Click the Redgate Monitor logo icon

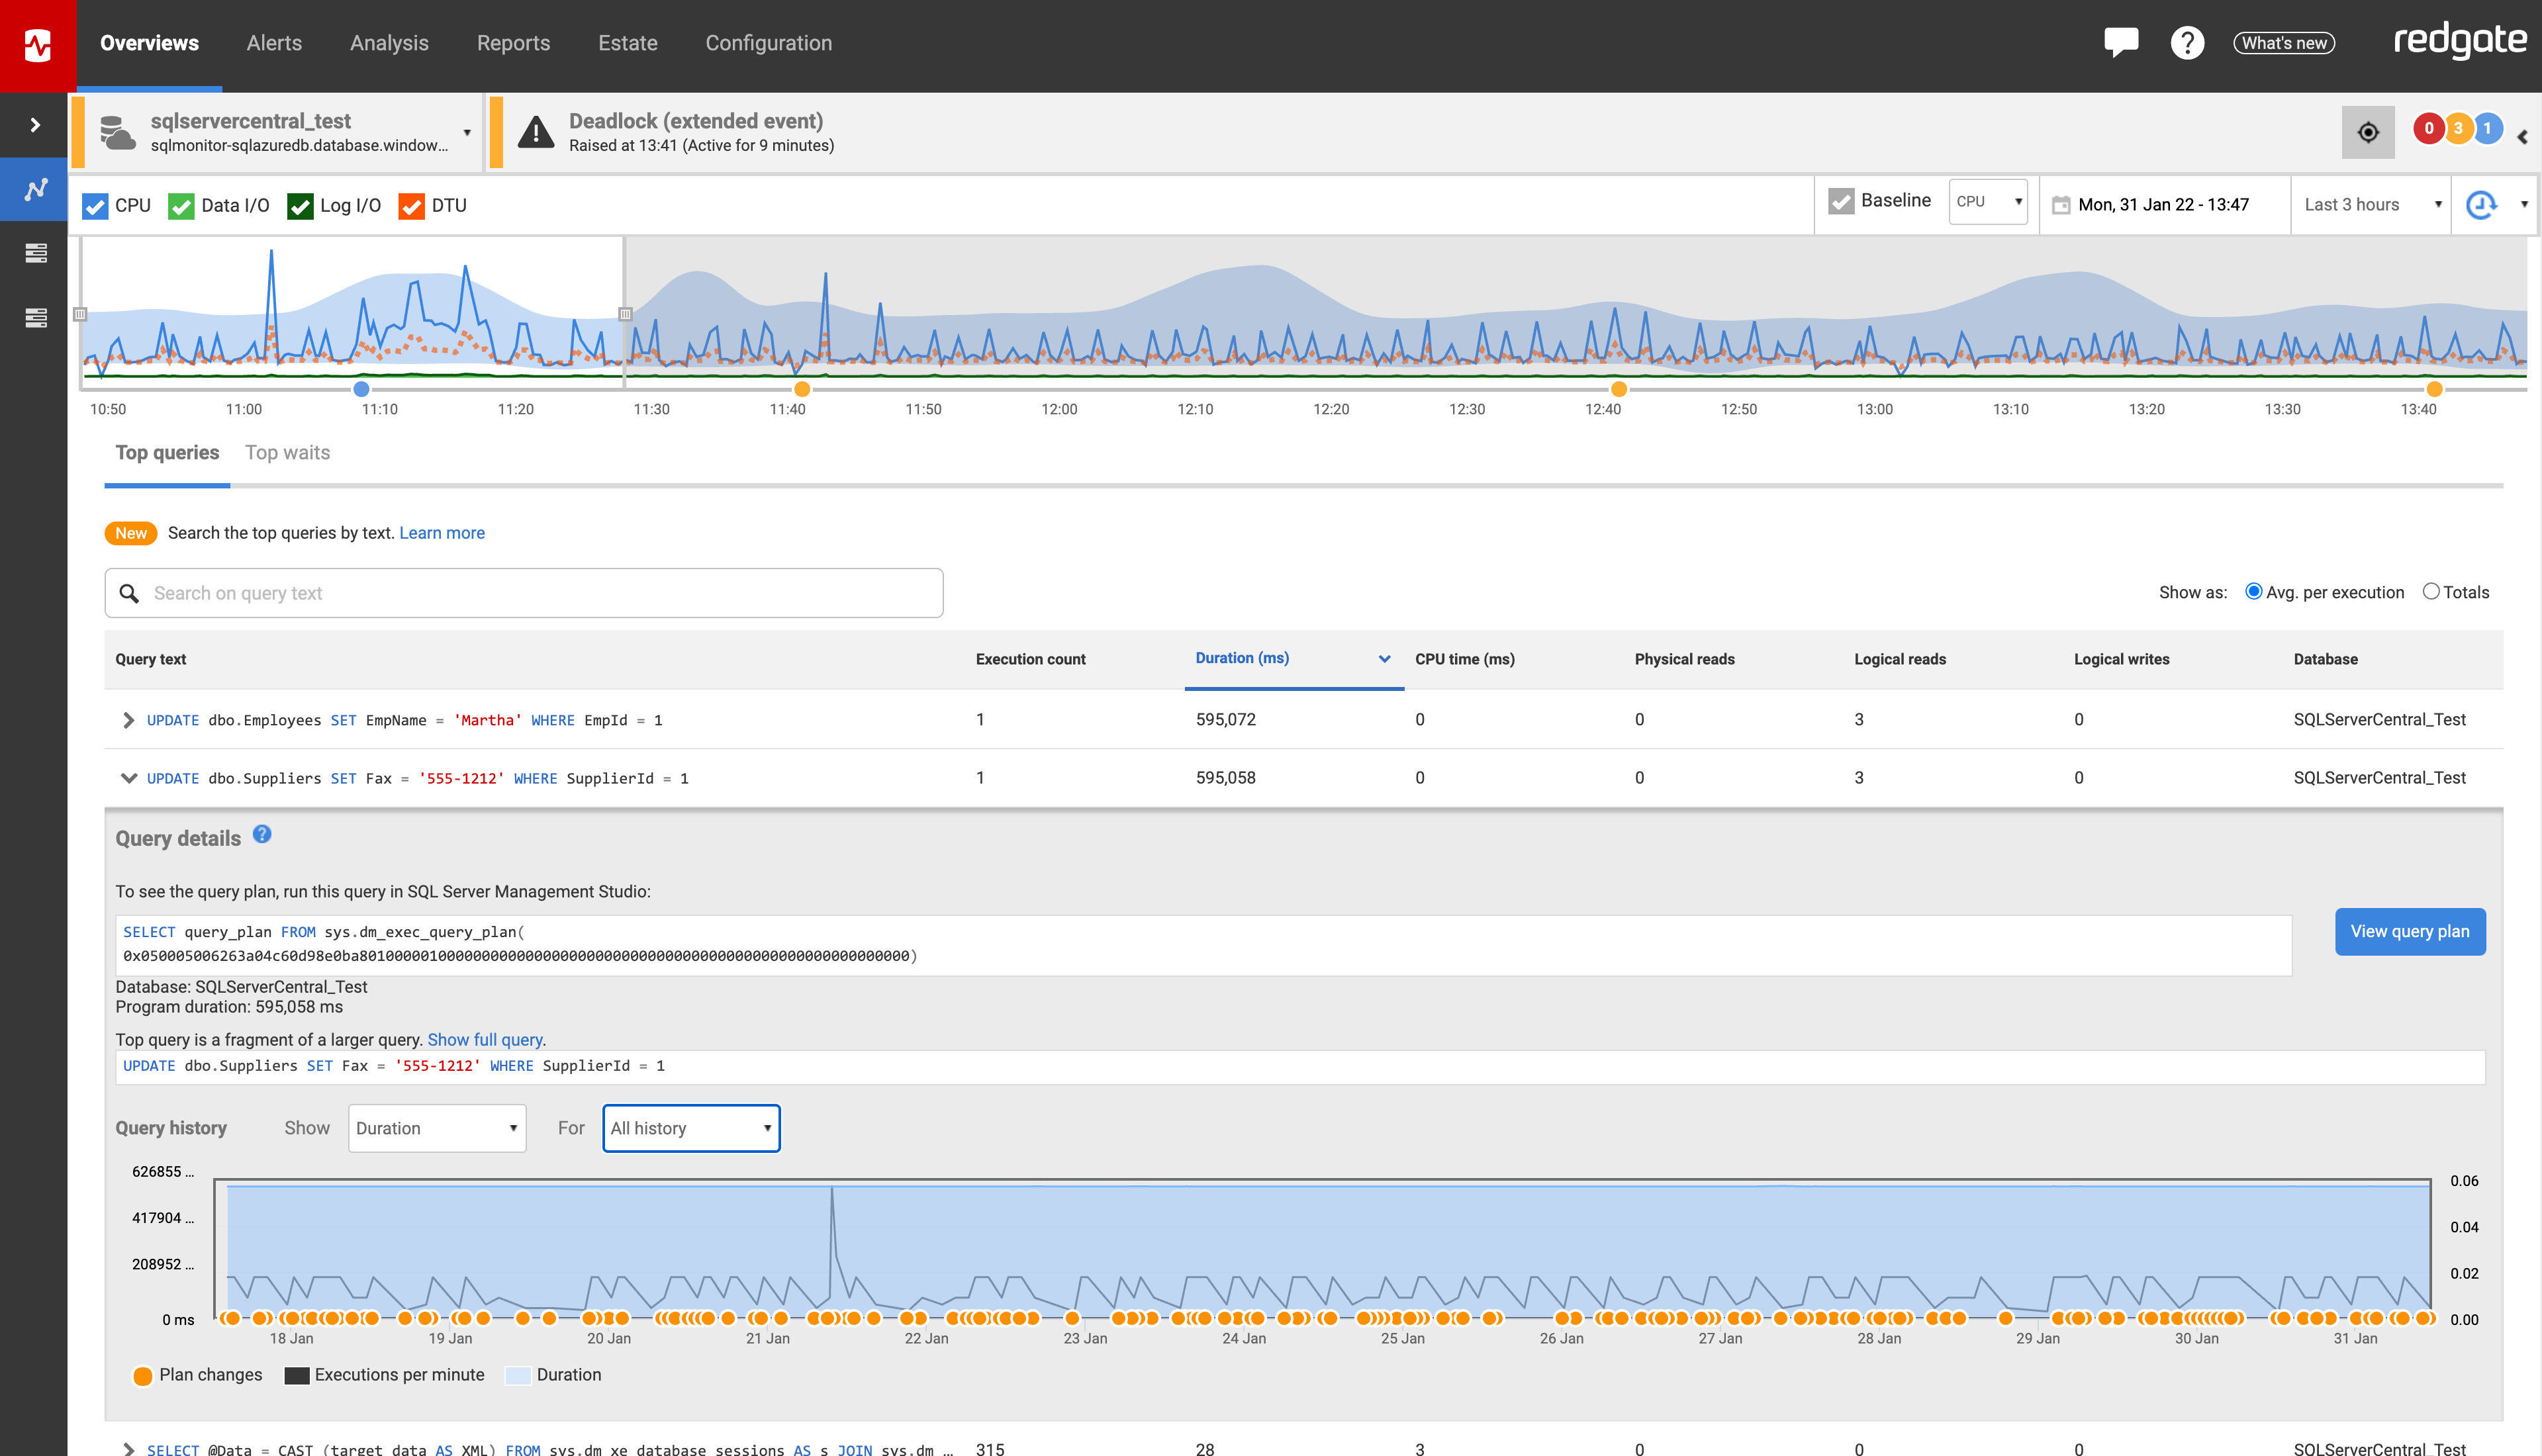(x=38, y=45)
